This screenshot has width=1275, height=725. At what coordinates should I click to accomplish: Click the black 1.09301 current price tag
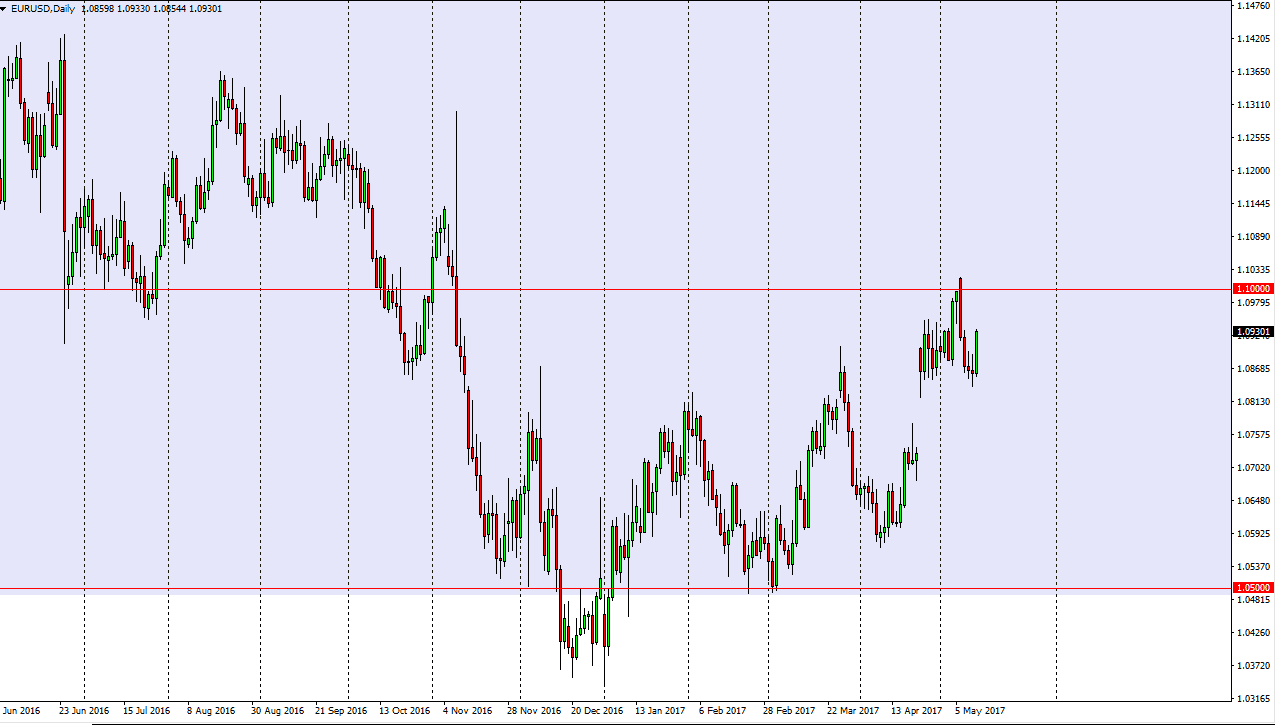click(x=1251, y=332)
